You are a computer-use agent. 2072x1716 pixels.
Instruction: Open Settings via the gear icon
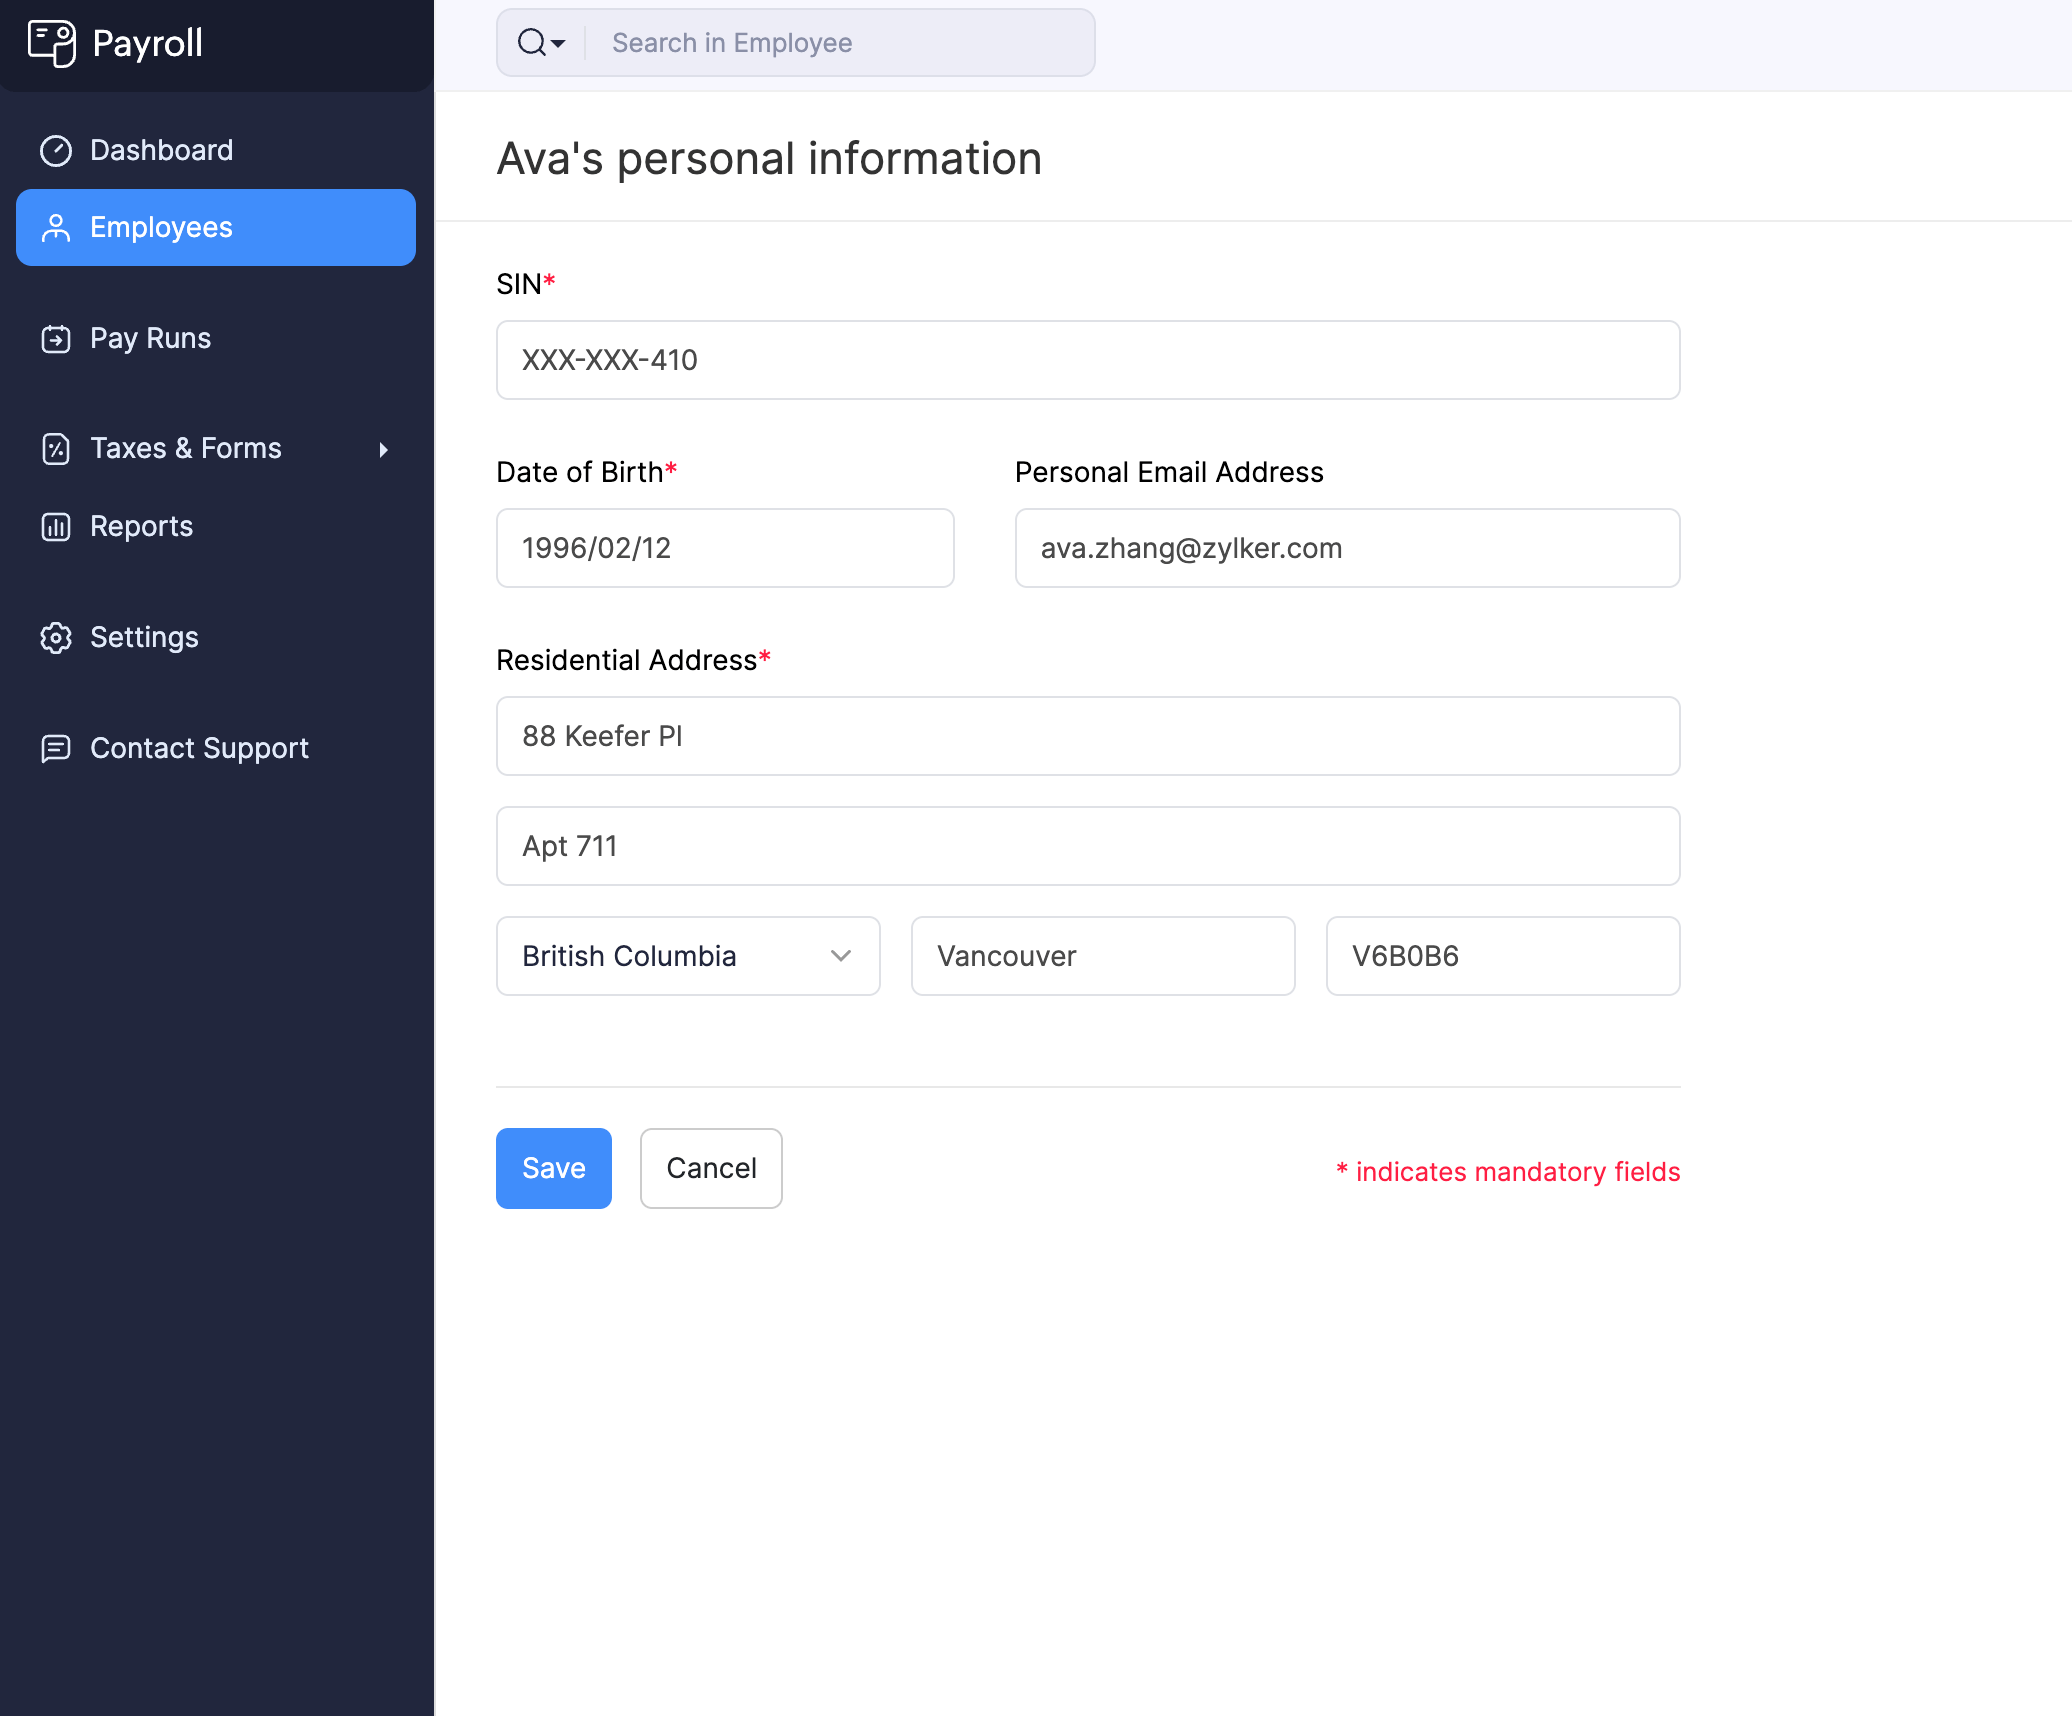coord(56,637)
